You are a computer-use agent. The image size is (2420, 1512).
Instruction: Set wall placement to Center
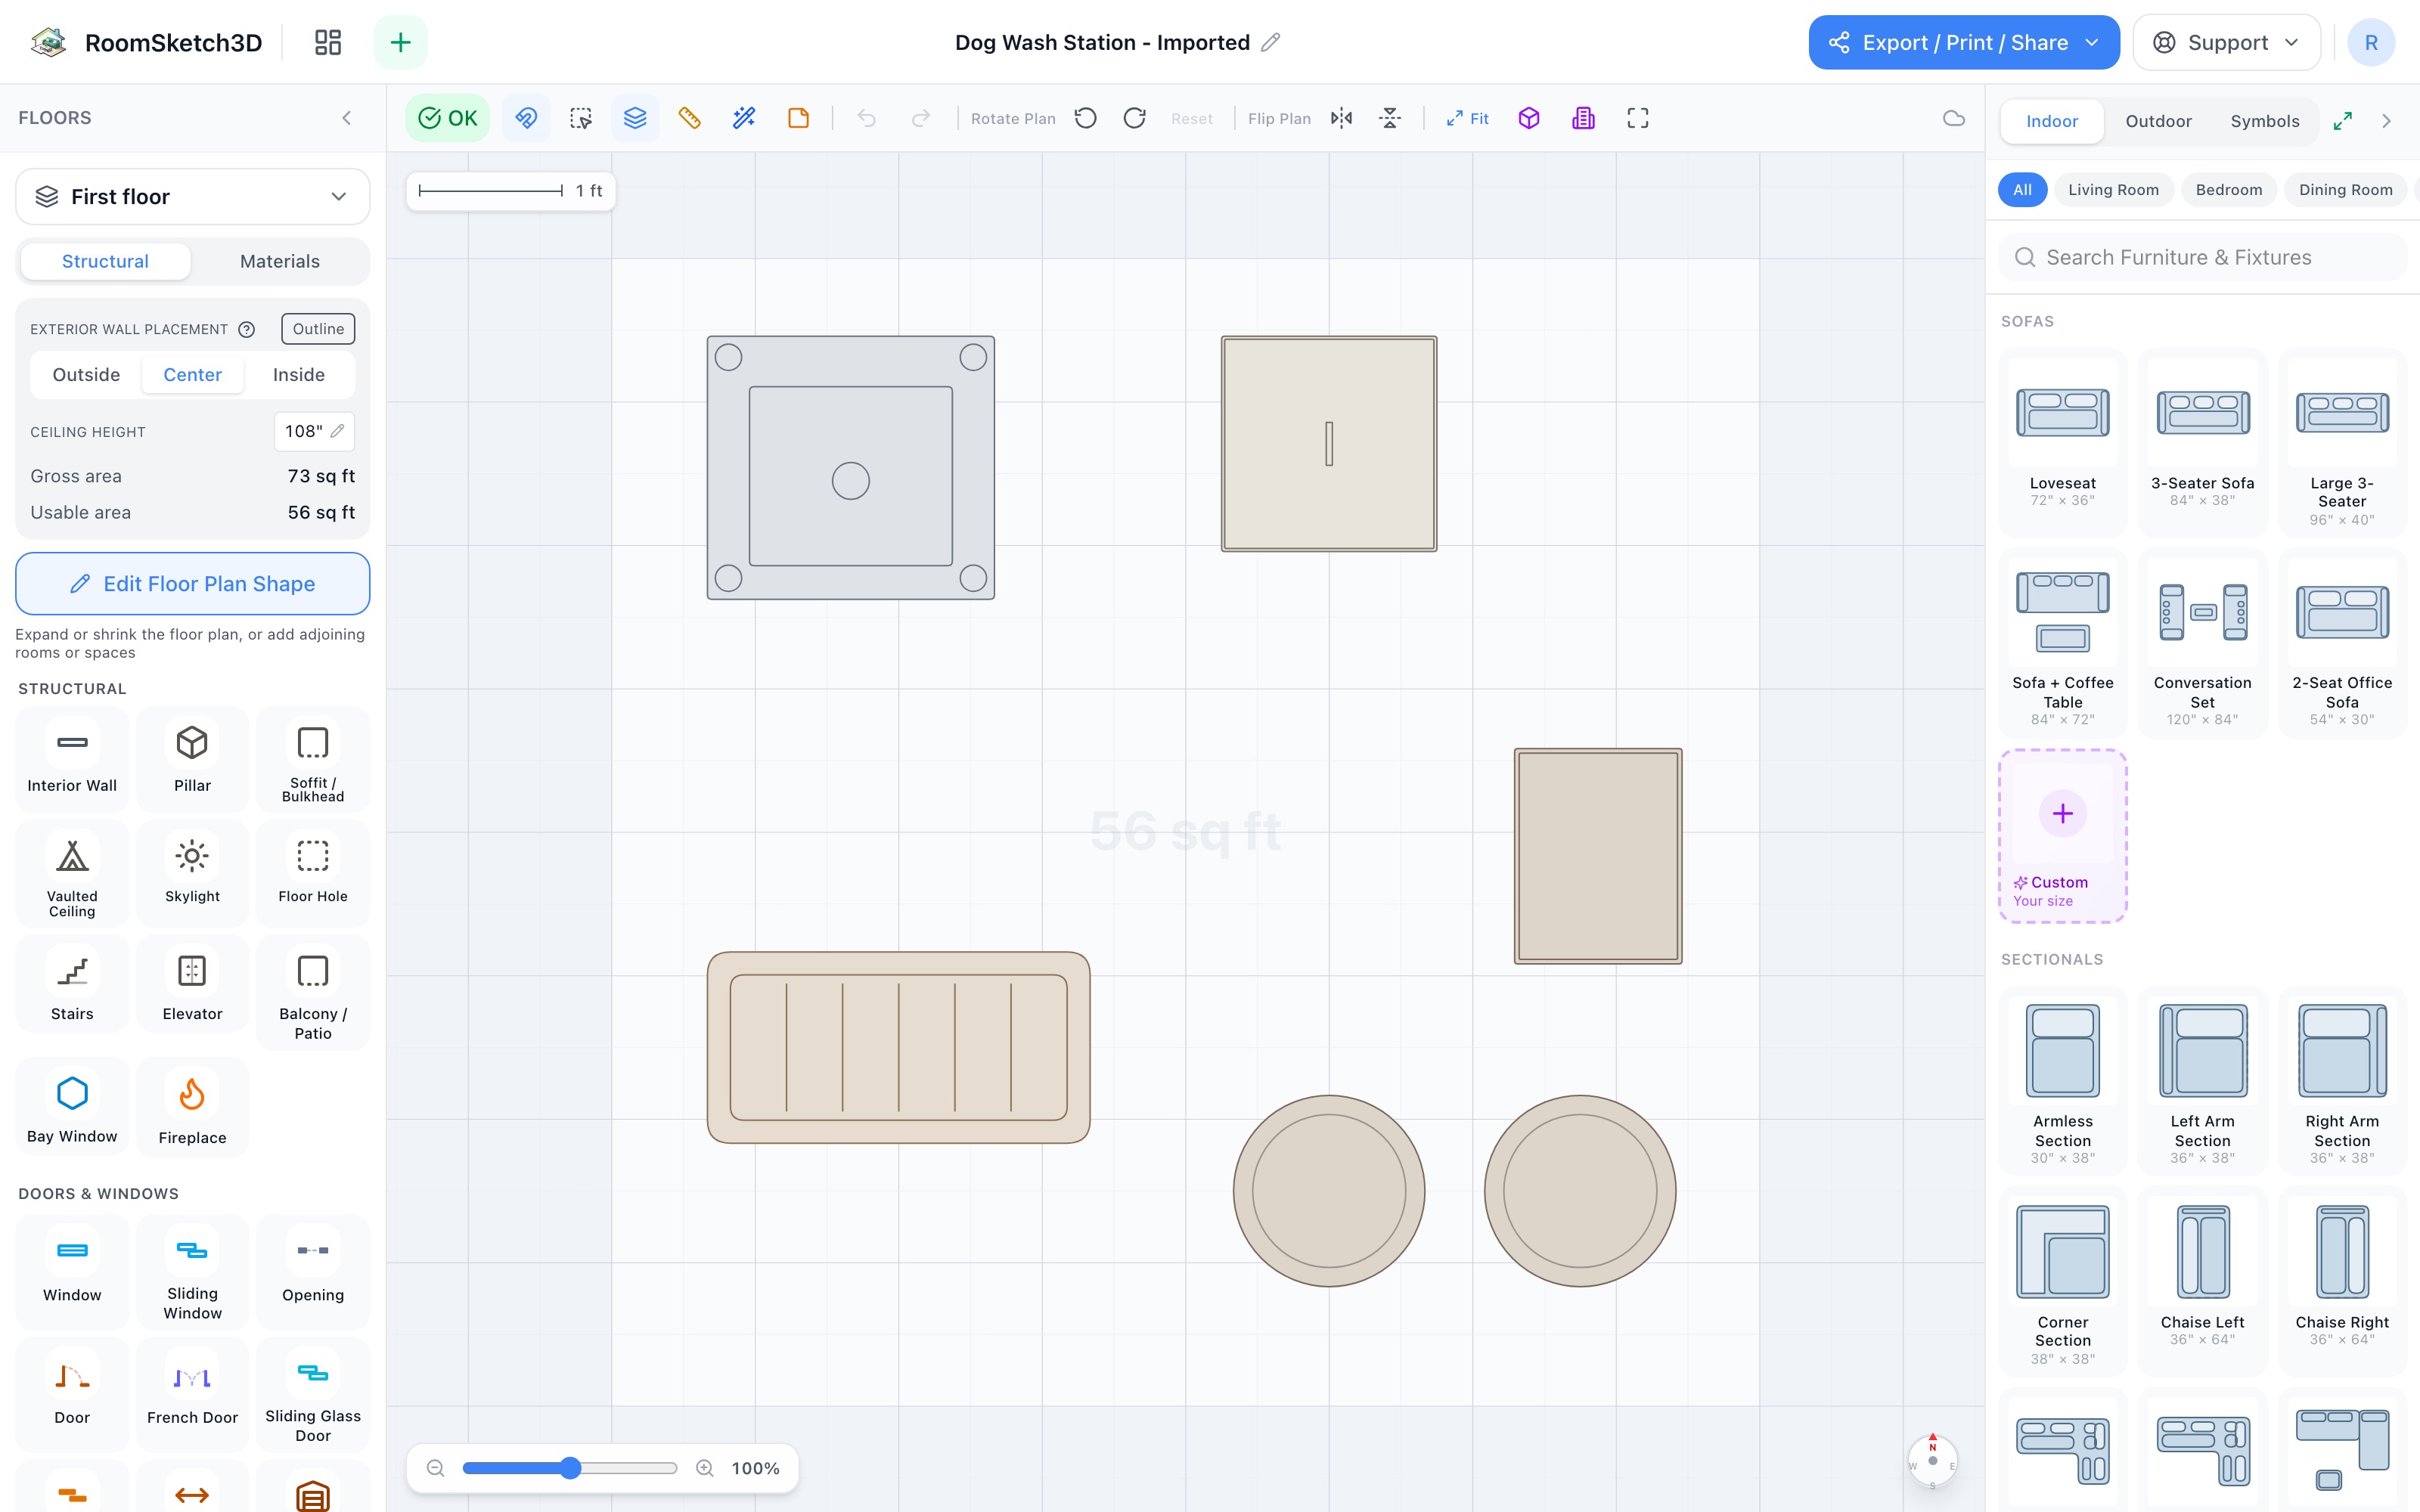tap(192, 374)
